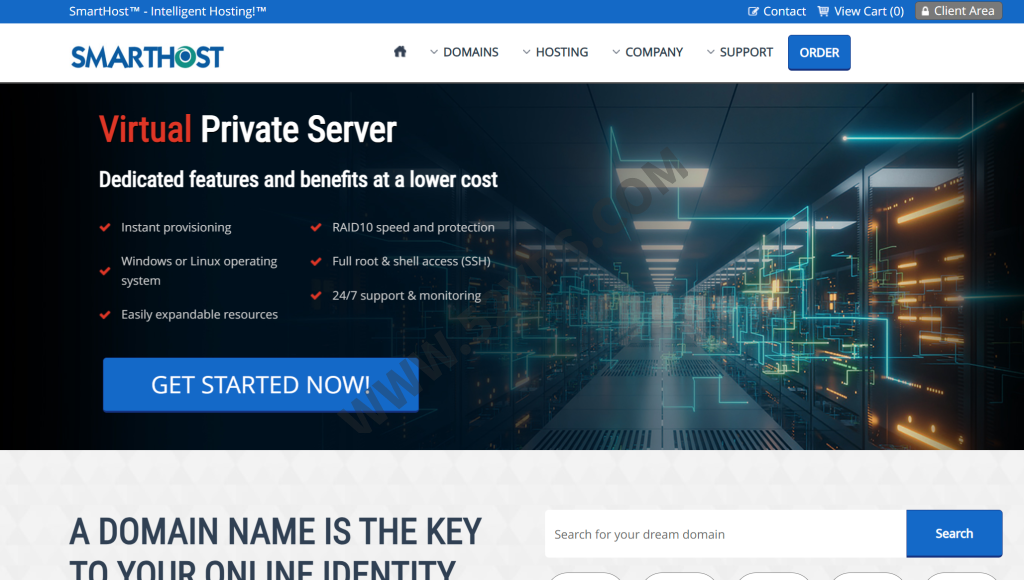This screenshot has height=580, width=1024.
Task: Click 'Dedicated features and benefits at a lower cost'
Action: tap(298, 180)
